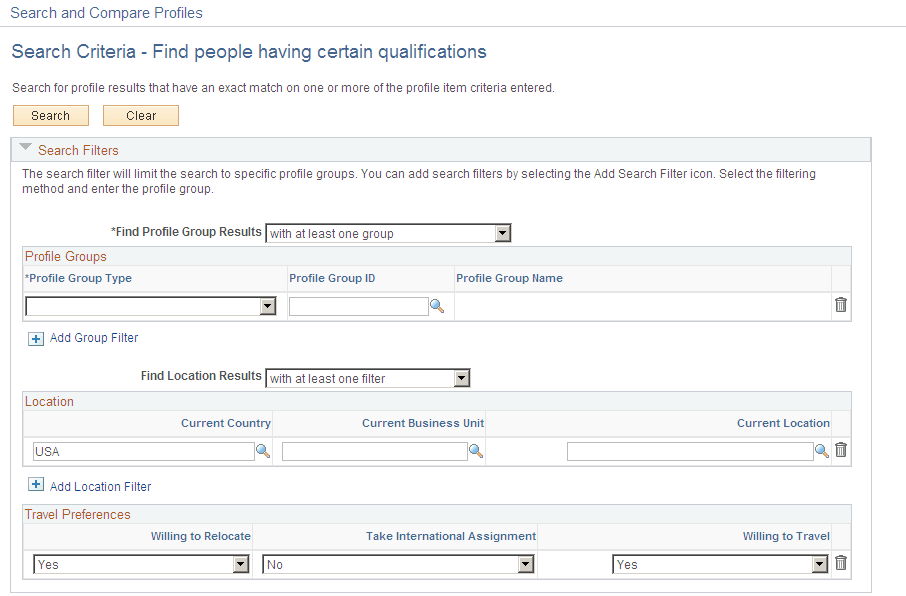This screenshot has height=596, width=906.
Task: Click the Clear button
Action: (140, 115)
